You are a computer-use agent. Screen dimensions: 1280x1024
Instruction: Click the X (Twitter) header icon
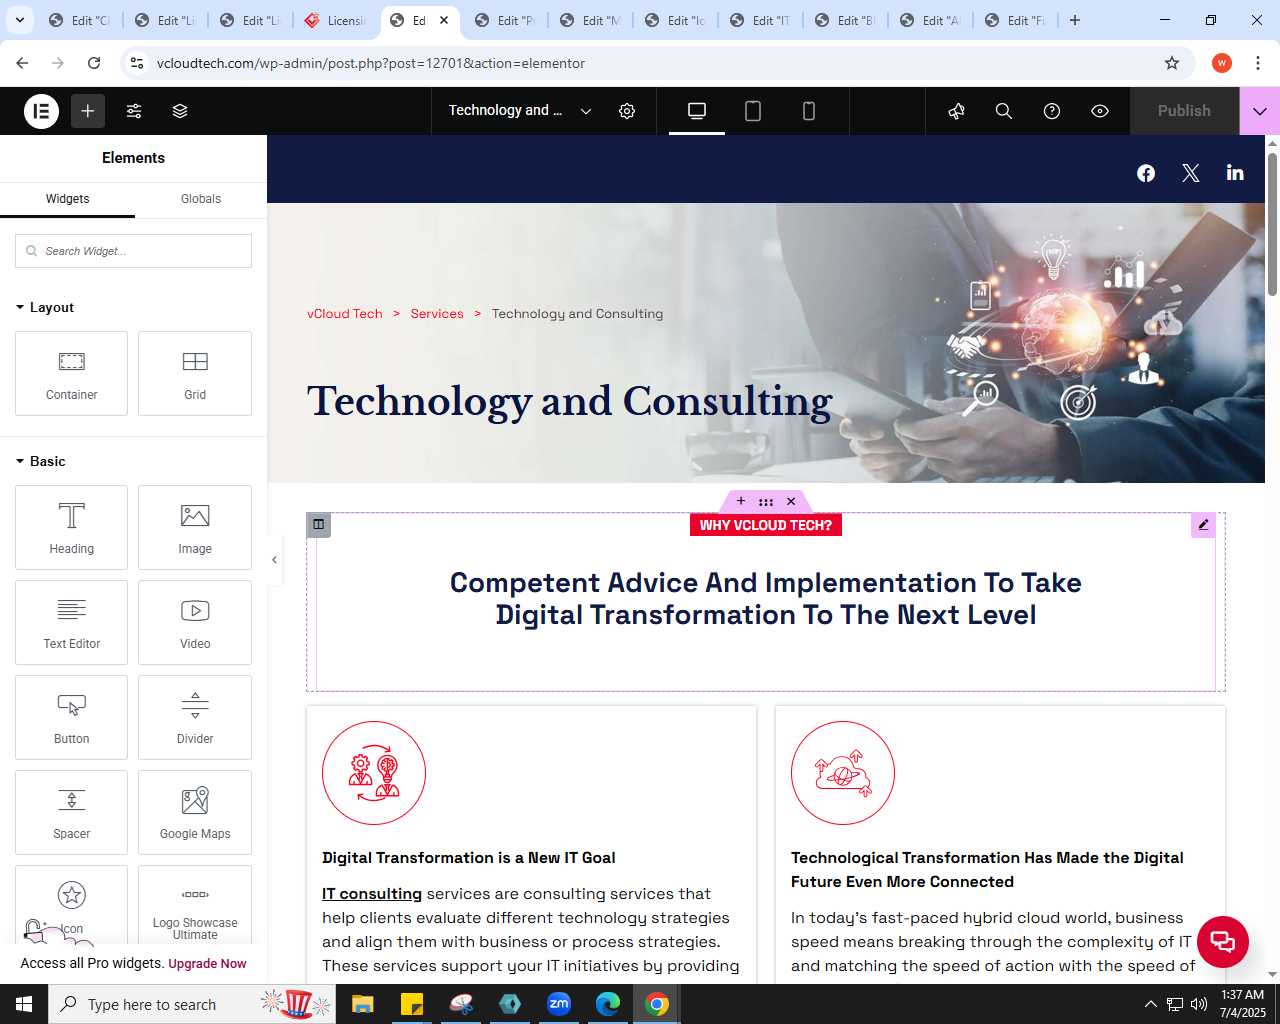click(1190, 173)
